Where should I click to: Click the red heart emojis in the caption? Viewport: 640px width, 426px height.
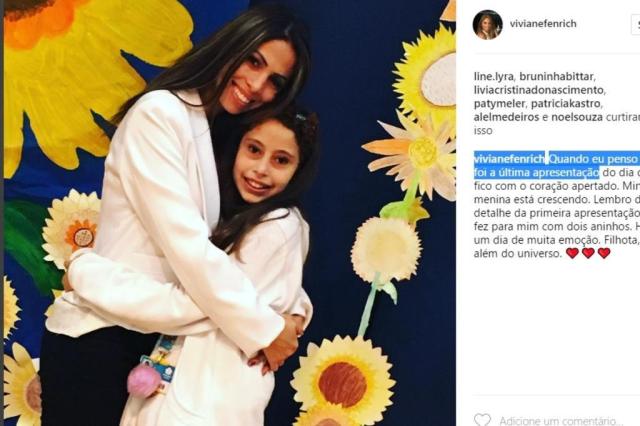click(x=588, y=253)
